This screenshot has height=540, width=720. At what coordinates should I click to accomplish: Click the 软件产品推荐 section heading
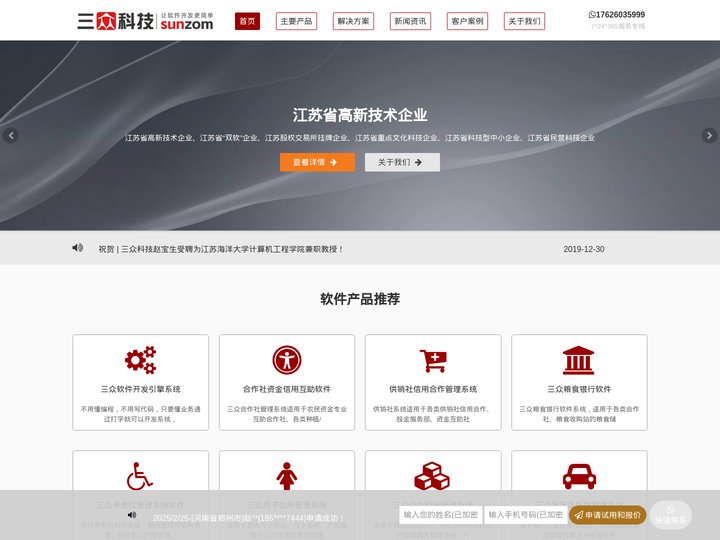click(360, 299)
